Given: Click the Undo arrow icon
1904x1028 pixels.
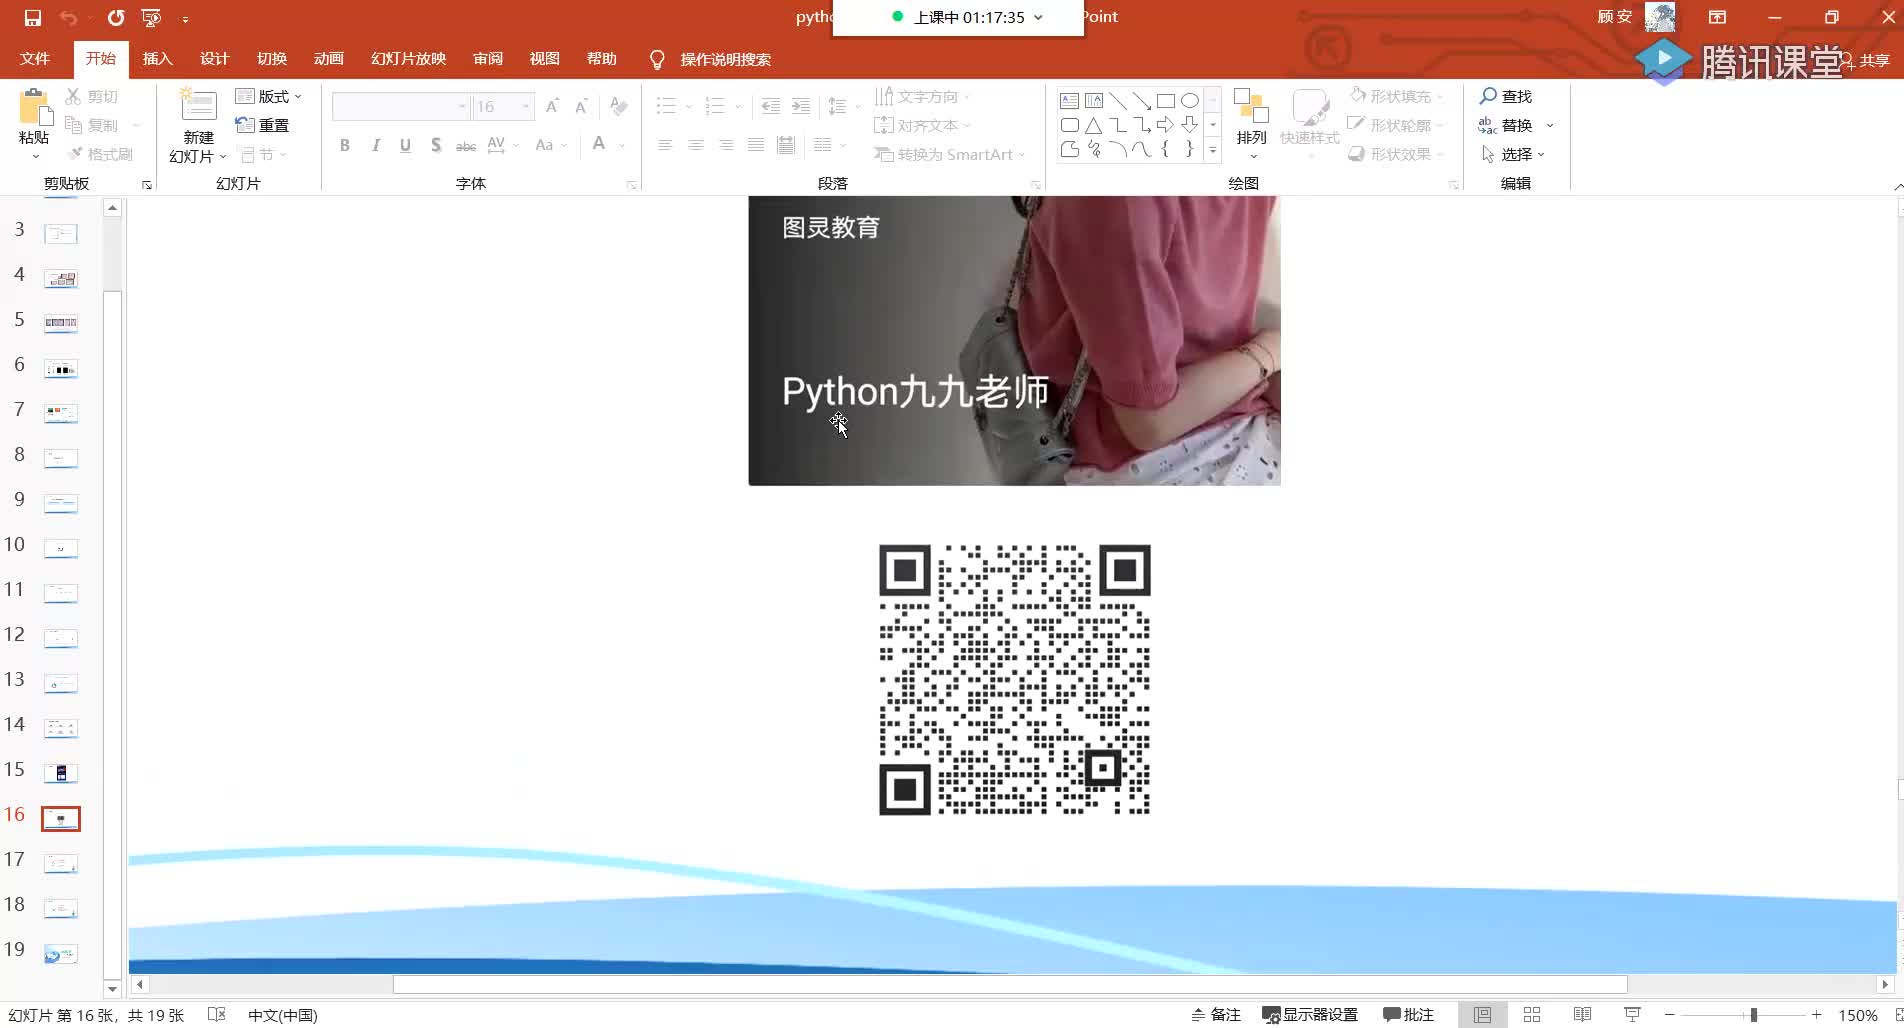Looking at the screenshot, I should [68, 18].
